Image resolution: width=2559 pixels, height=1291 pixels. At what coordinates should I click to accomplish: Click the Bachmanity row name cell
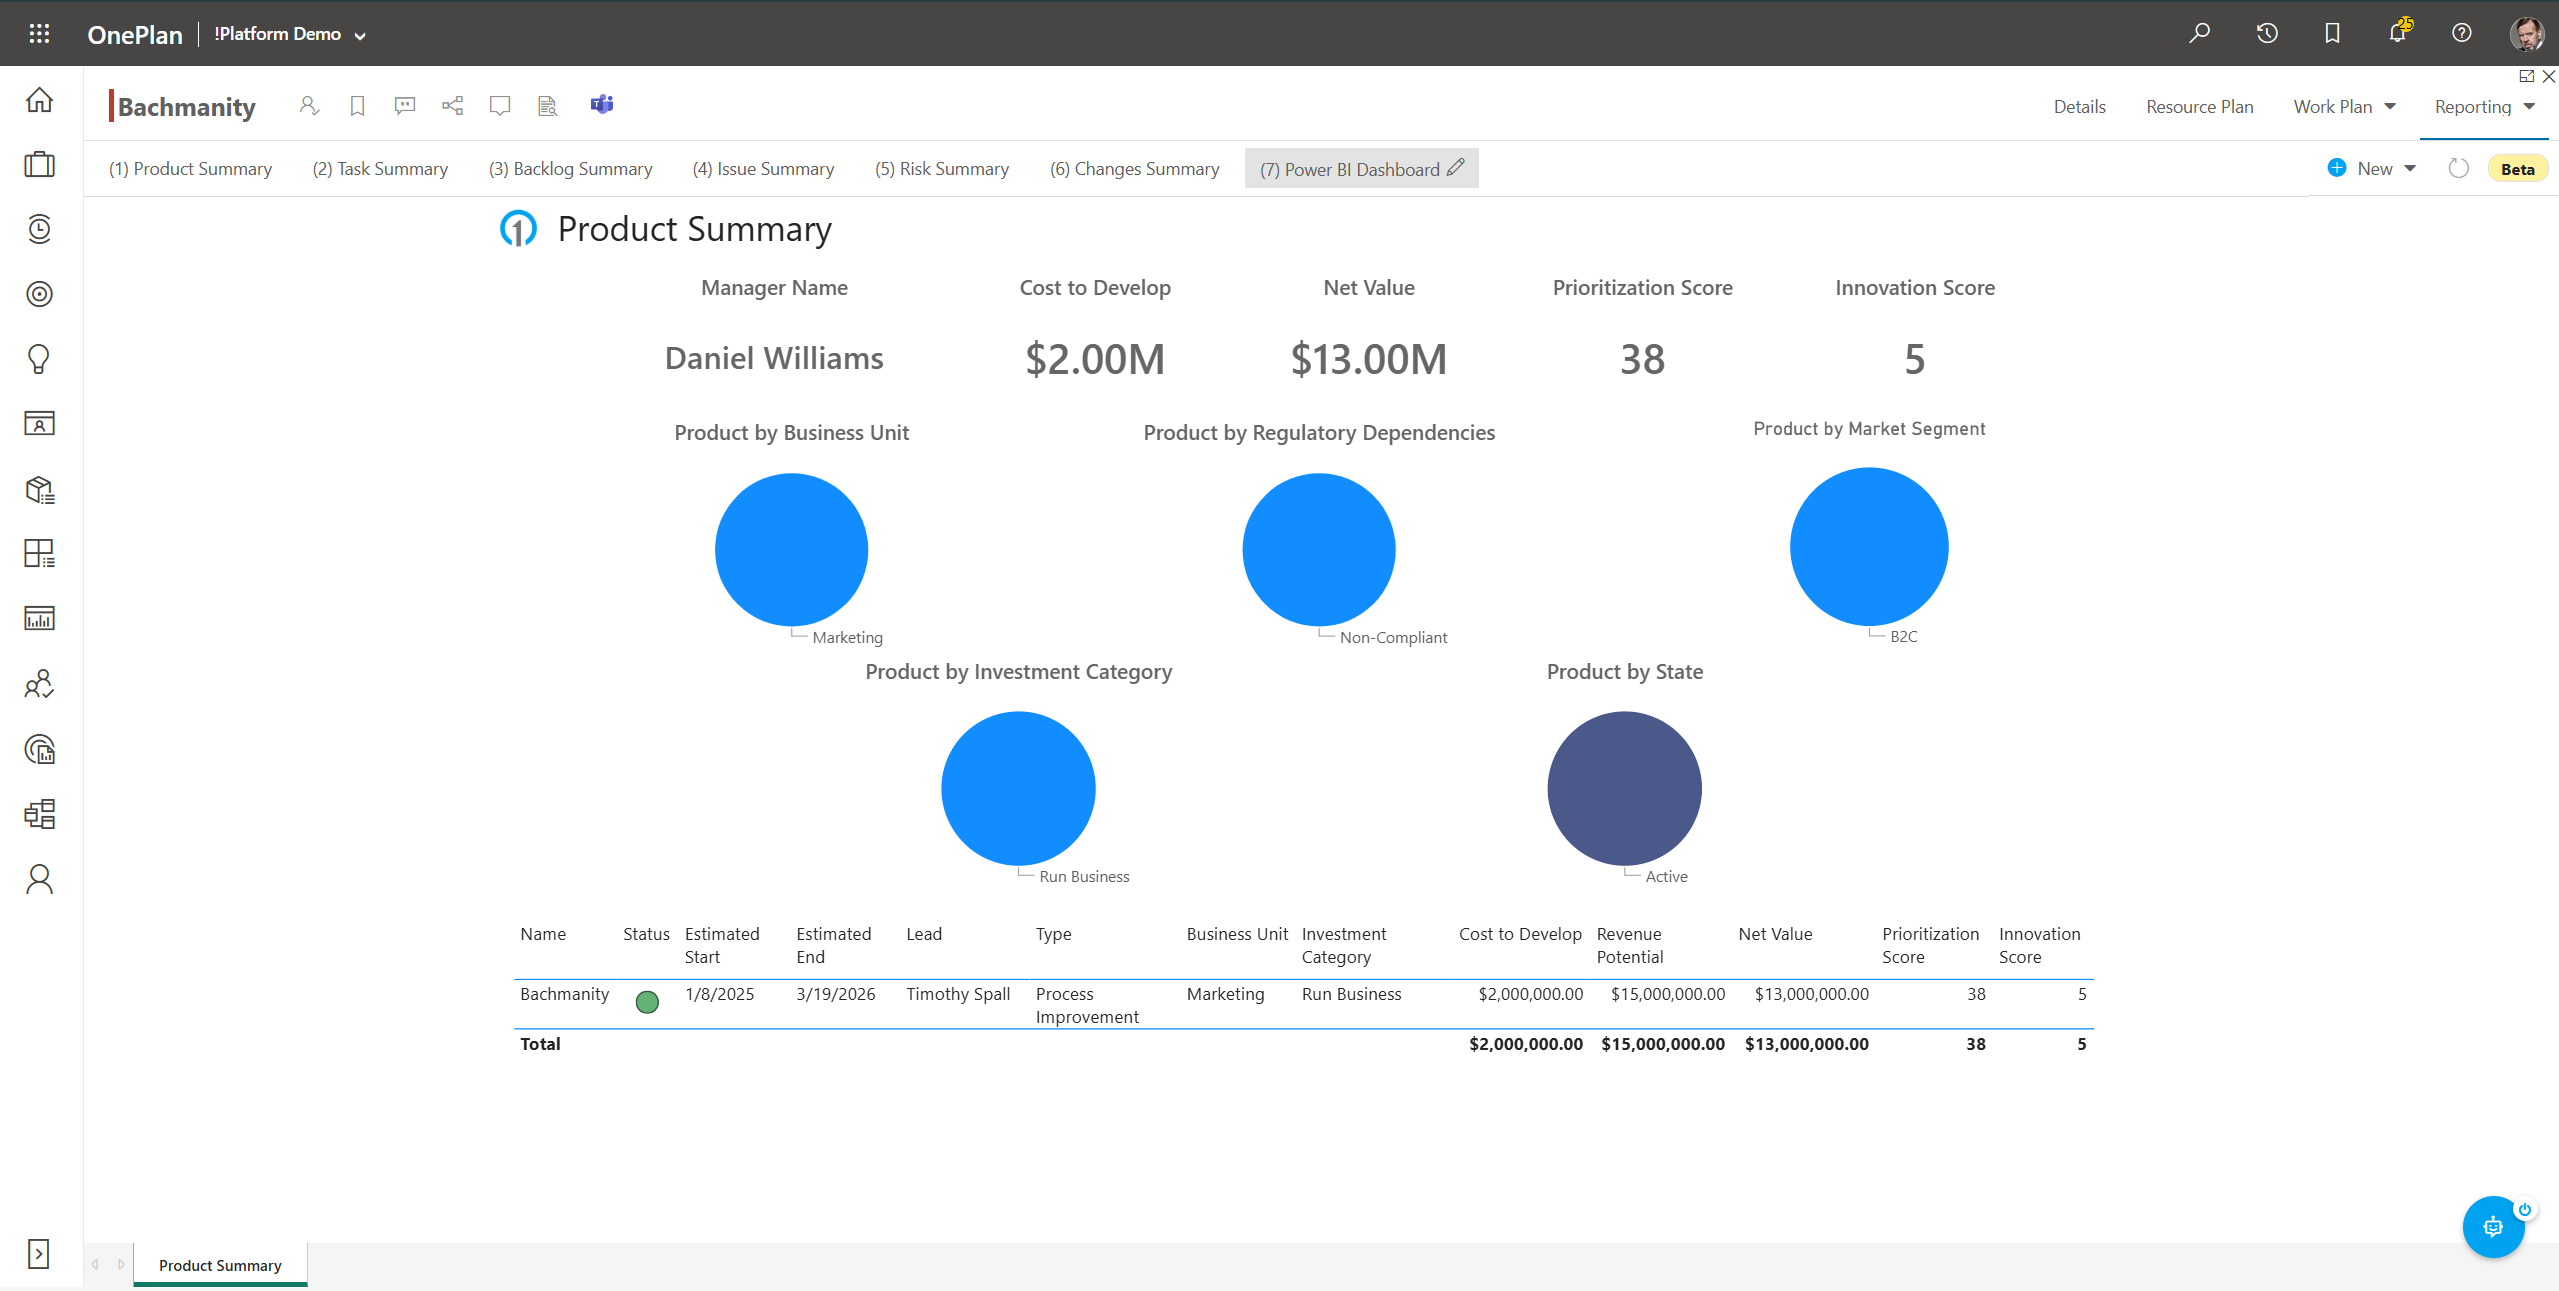click(564, 994)
